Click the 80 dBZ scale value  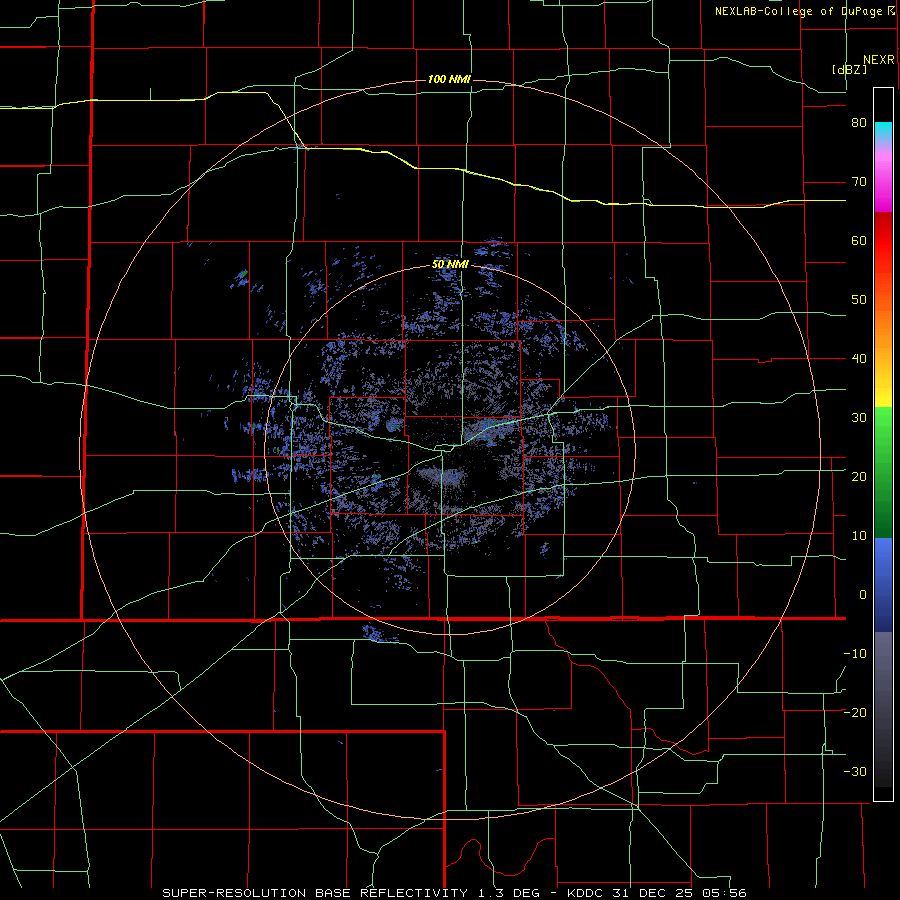(x=859, y=123)
